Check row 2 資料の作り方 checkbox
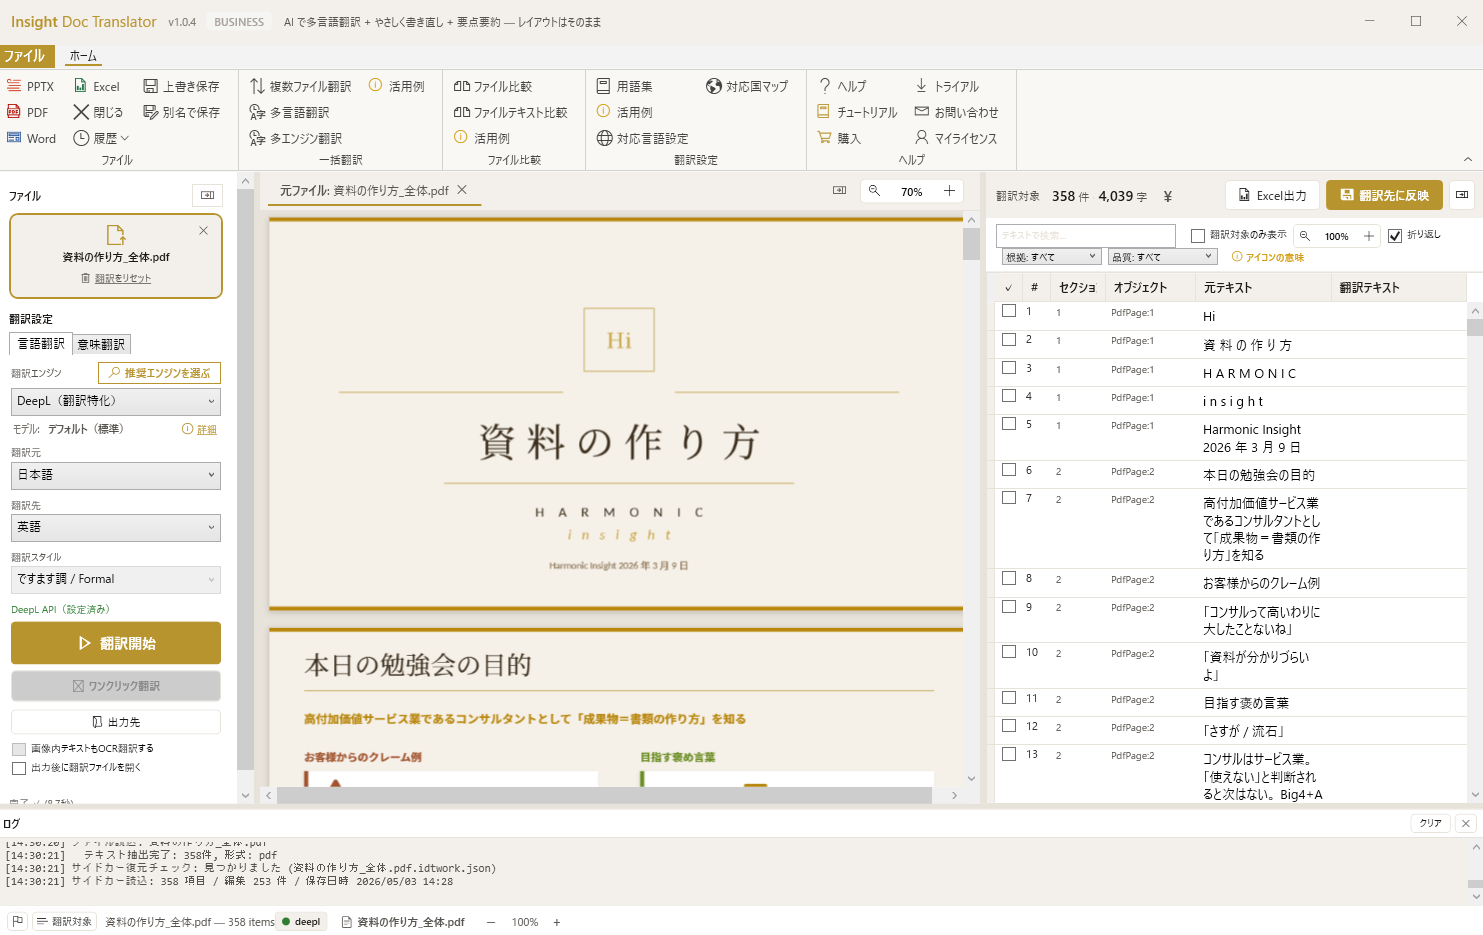The image size is (1483, 935). pyautogui.click(x=1009, y=340)
